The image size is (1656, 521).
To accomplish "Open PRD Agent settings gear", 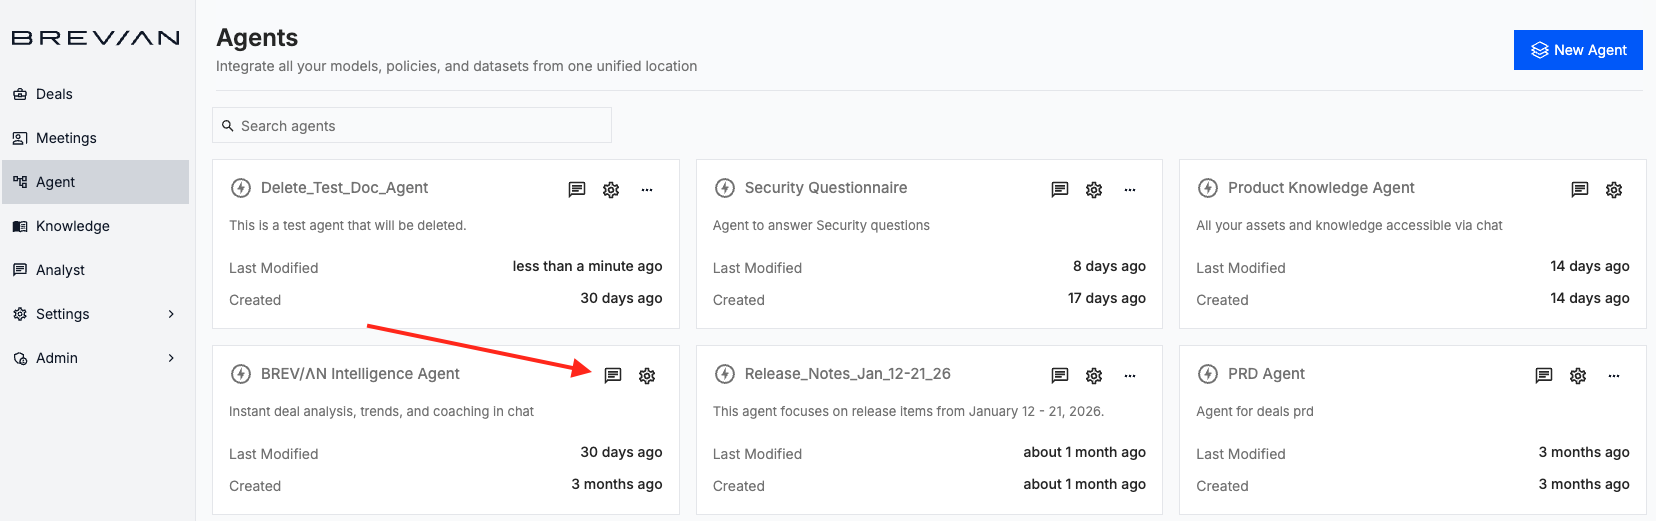I will click(1578, 375).
